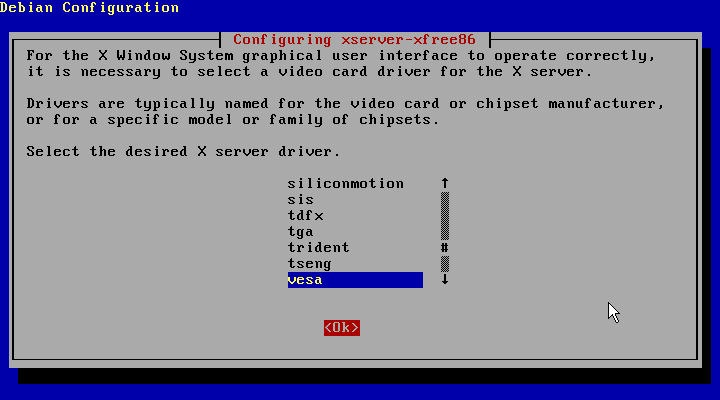Image resolution: width=720 pixels, height=400 pixels.
Task: Click the # scrollbar position marker
Action: 444,248
